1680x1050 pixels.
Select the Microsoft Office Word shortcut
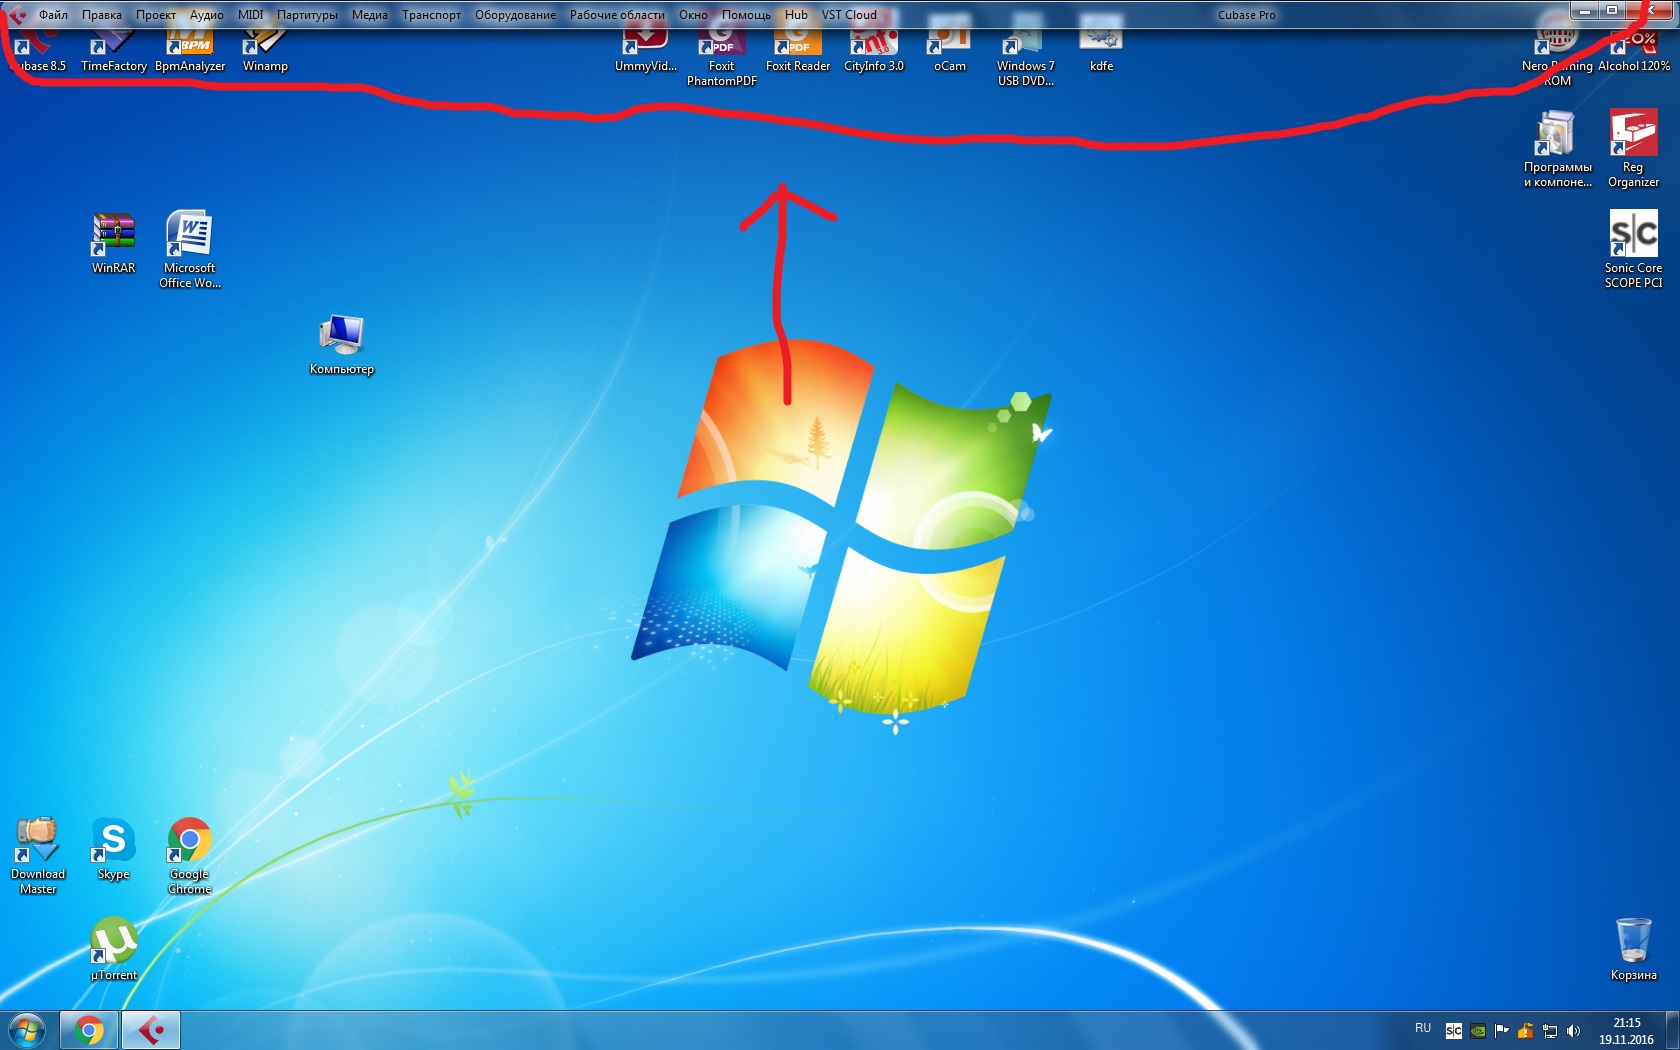pos(189,250)
